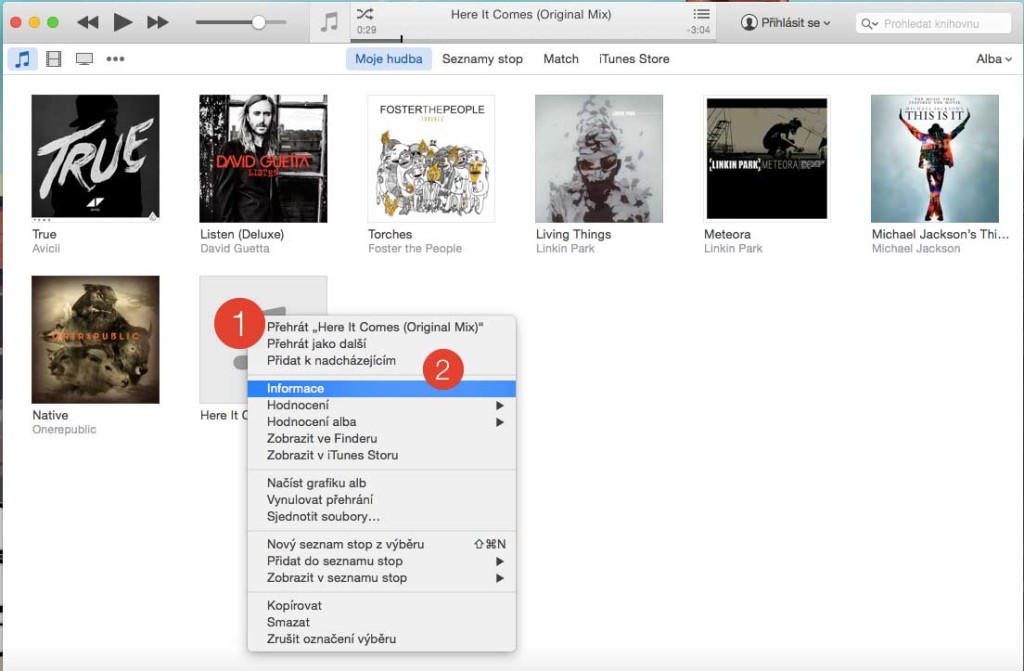1024x671 pixels.
Task: Click the play button
Action: pyautogui.click(x=122, y=22)
